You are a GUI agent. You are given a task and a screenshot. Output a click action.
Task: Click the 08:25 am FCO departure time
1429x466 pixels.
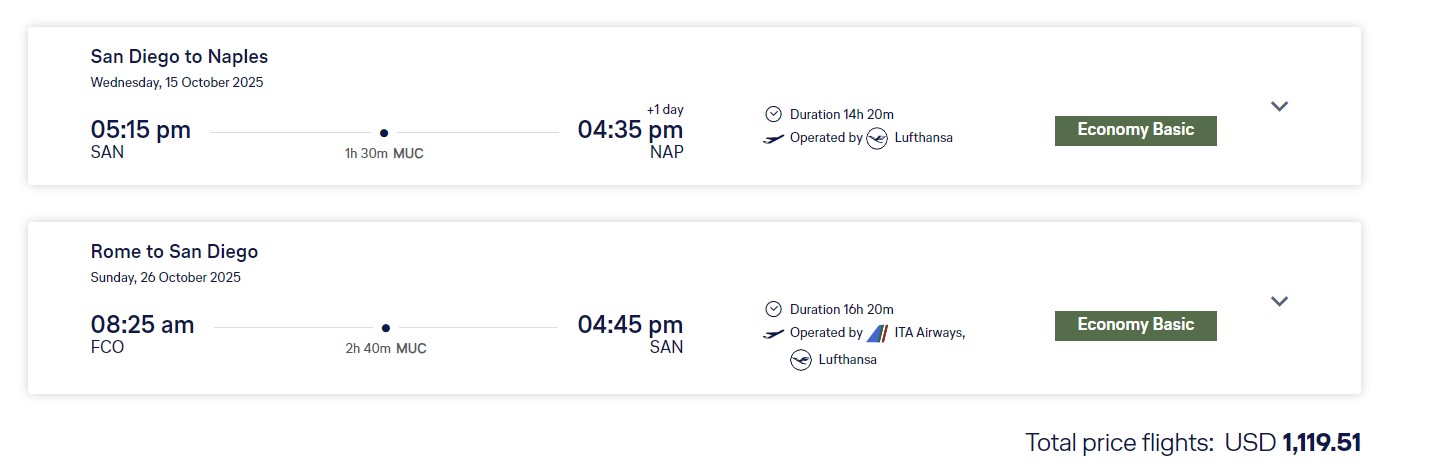click(142, 325)
